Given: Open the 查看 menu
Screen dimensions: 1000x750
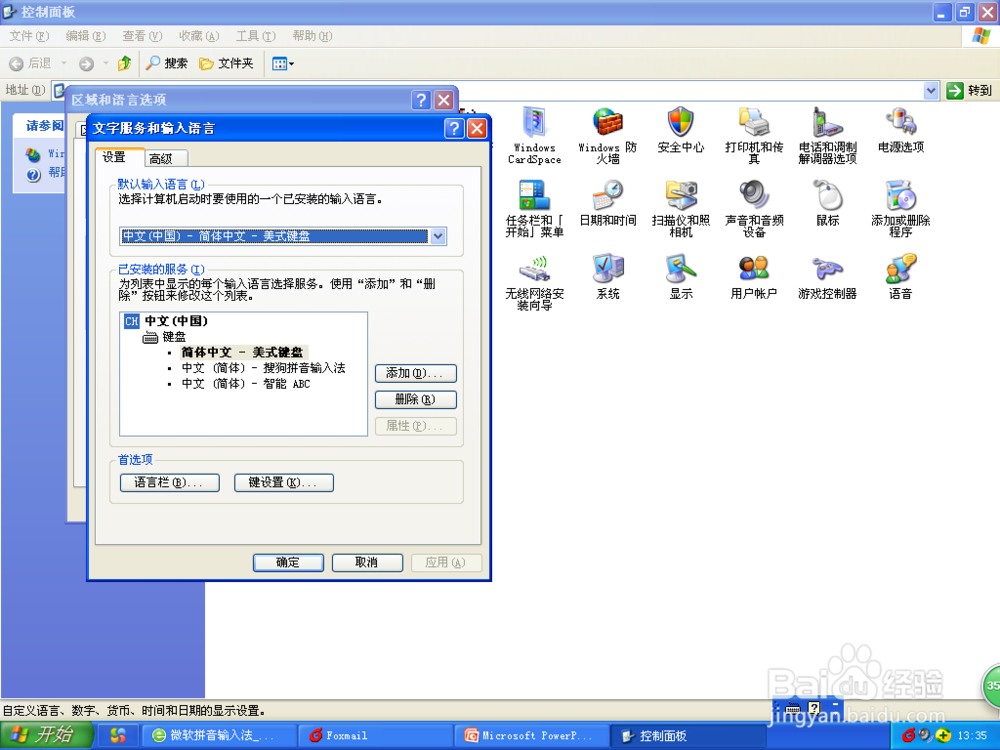Looking at the screenshot, I should point(142,36).
